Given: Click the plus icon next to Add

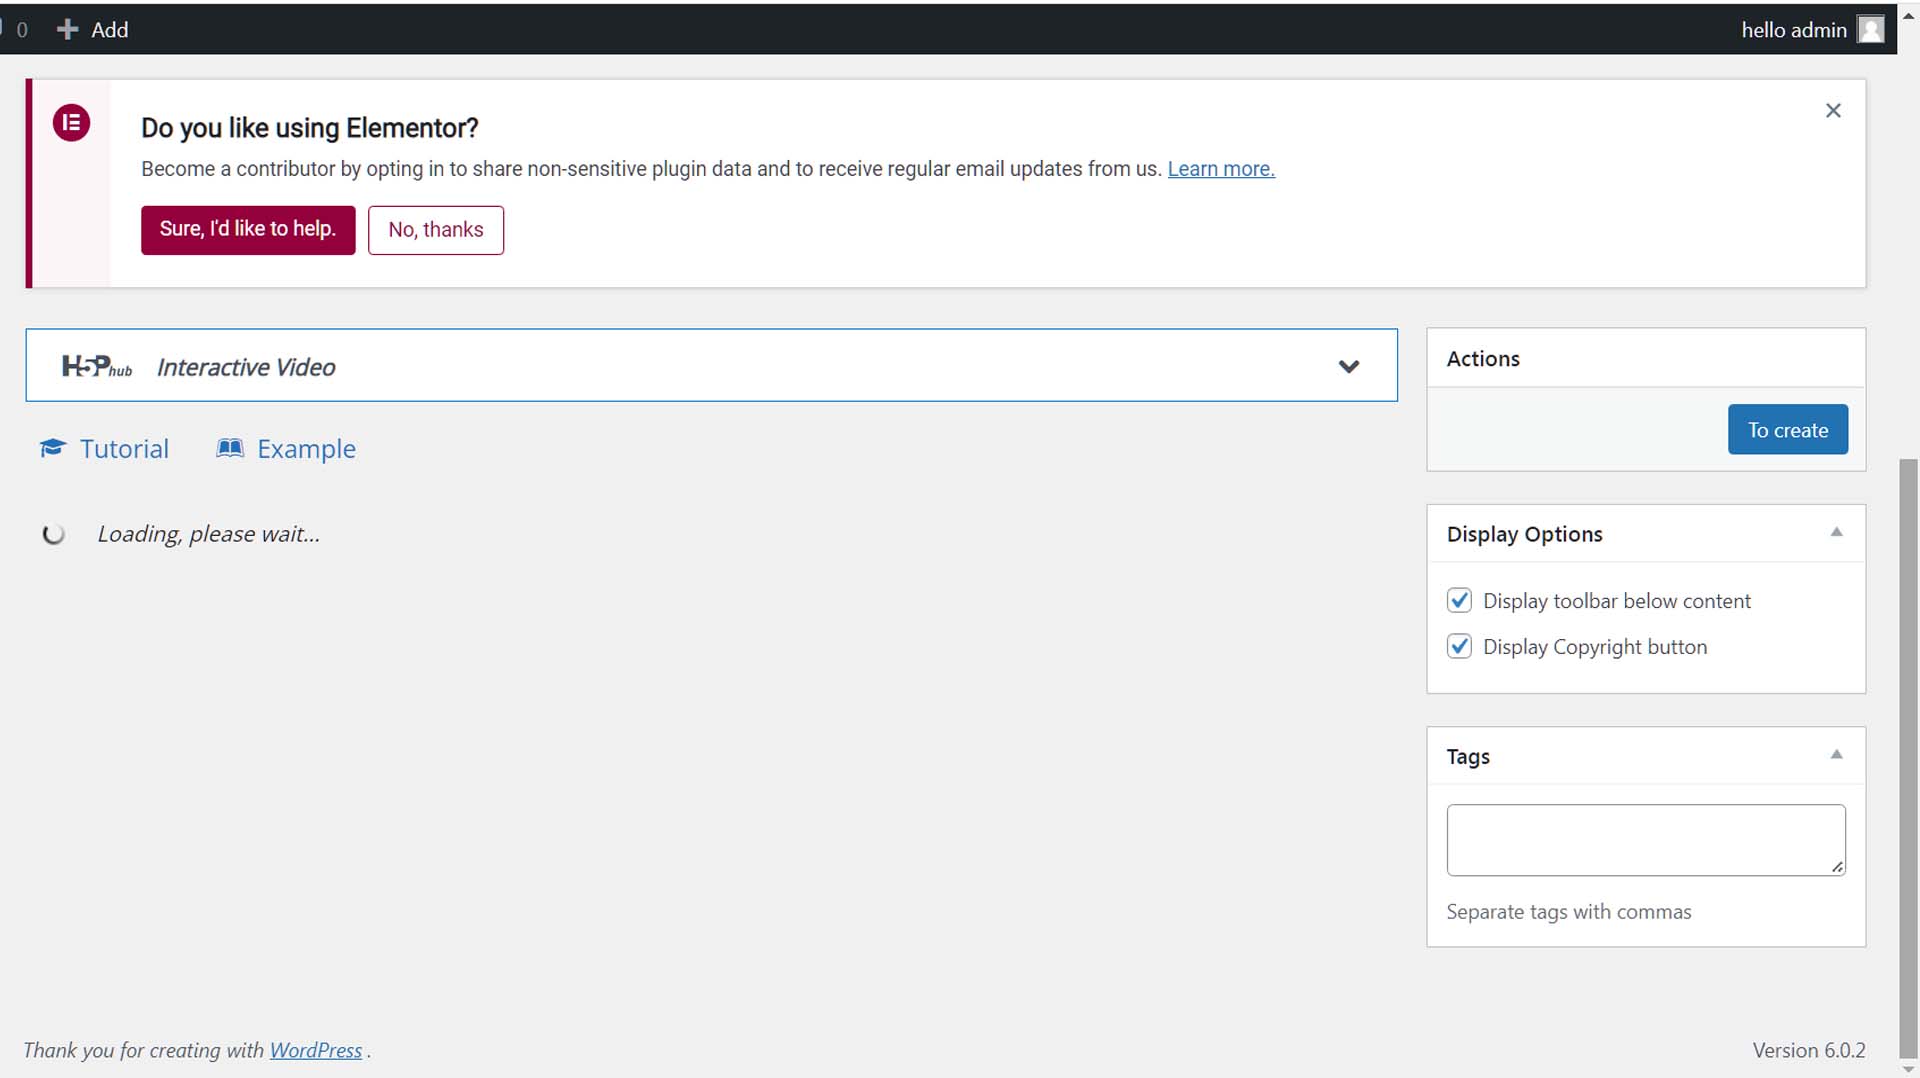Looking at the screenshot, I should (x=67, y=30).
